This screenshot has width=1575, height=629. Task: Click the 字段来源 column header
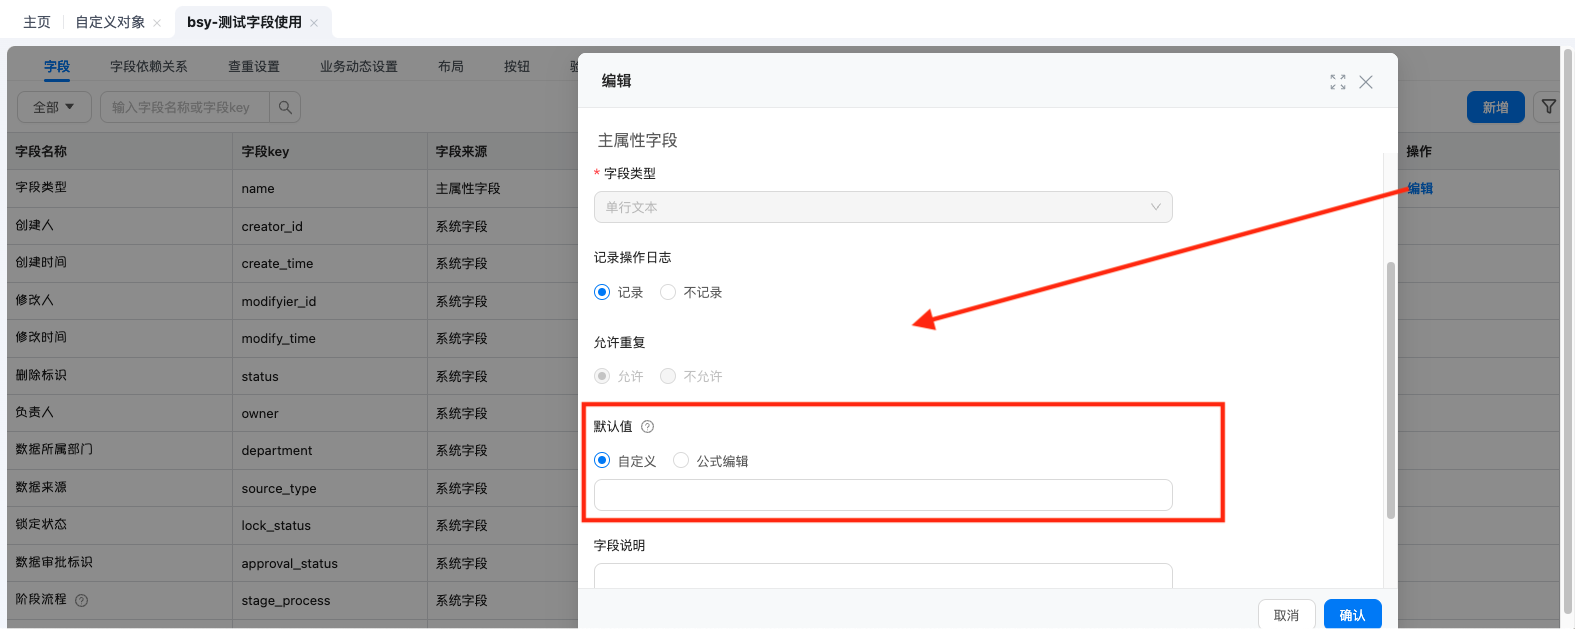[462, 151]
